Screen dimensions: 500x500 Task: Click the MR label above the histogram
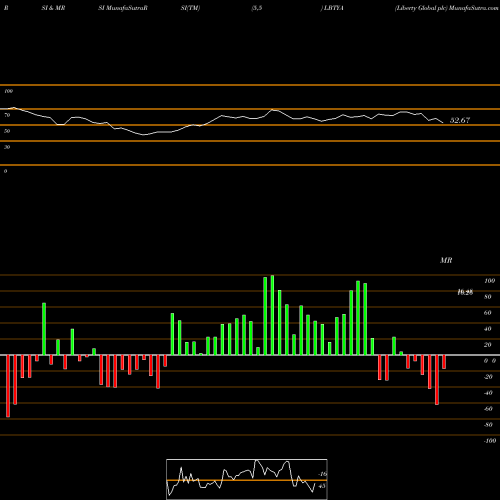tap(446, 260)
